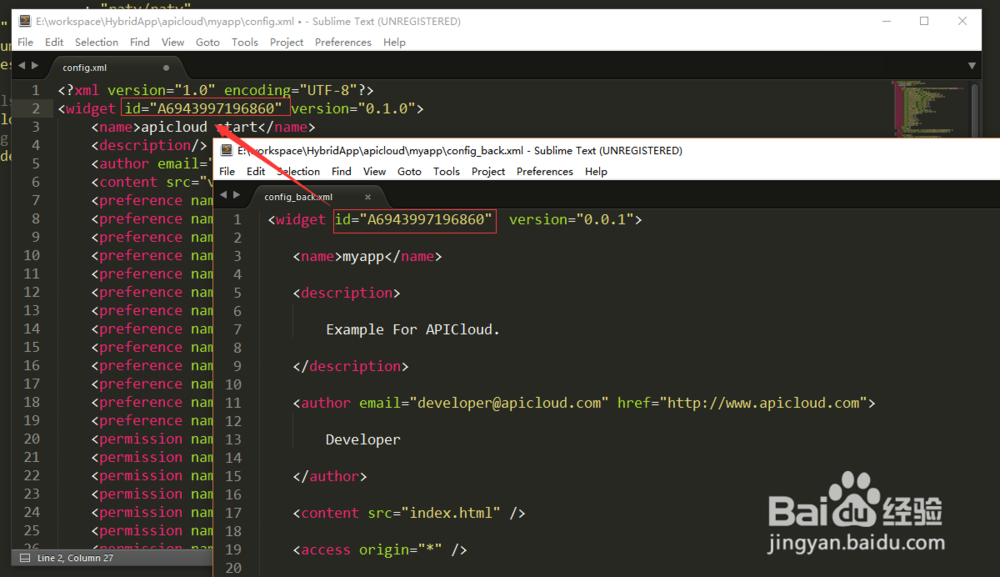Maximize the config.xml window
Viewport: 1000px width, 577px height.
(x=924, y=21)
